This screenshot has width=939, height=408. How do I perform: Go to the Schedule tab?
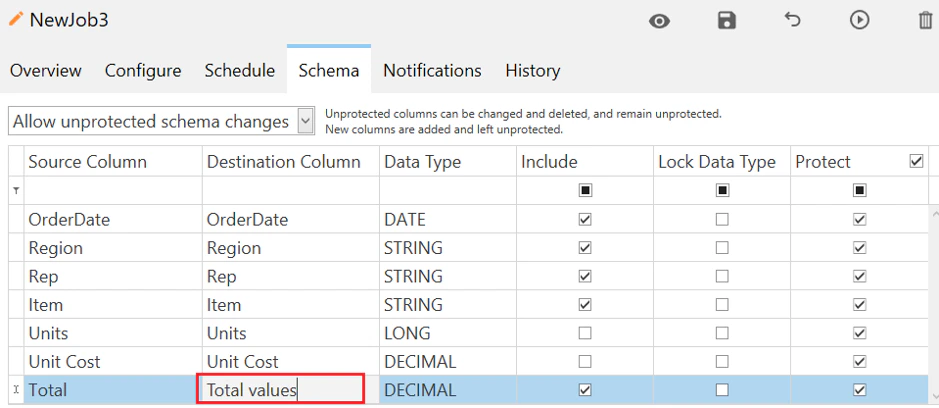[240, 71]
